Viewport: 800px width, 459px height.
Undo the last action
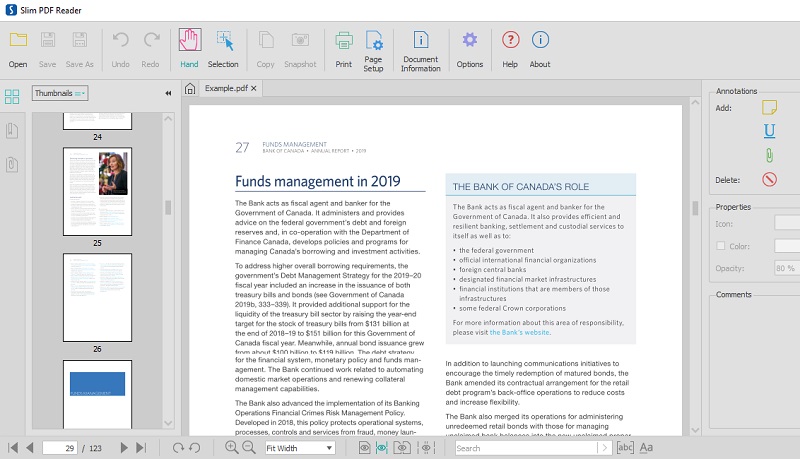(x=120, y=49)
